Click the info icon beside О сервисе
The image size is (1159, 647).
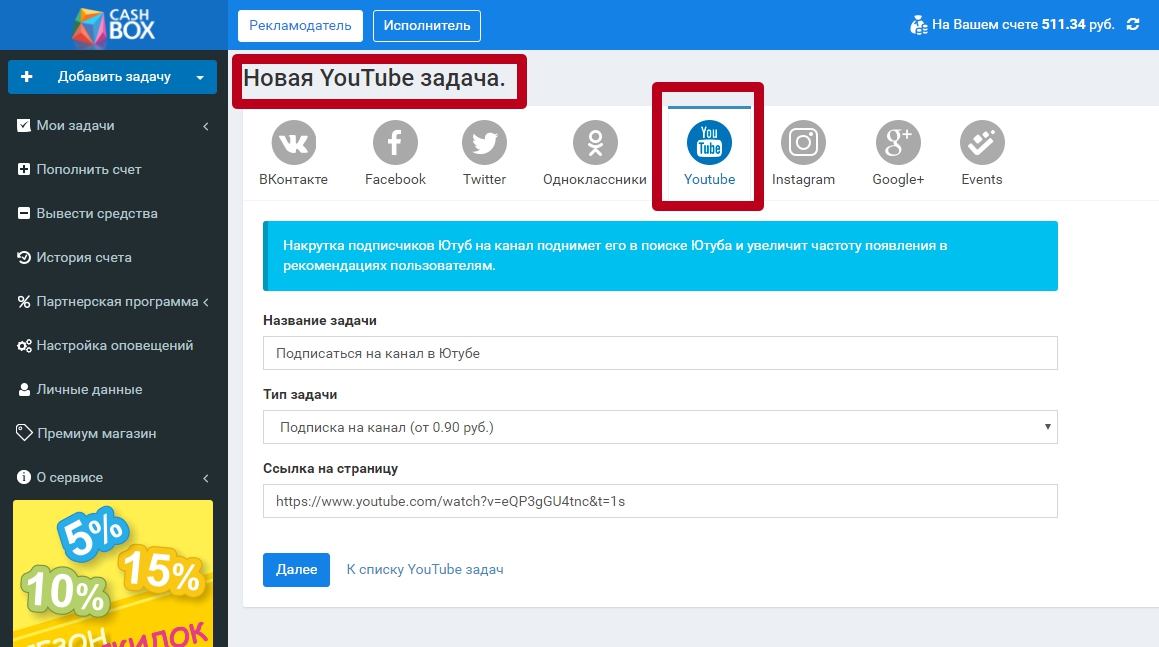[x=24, y=478]
